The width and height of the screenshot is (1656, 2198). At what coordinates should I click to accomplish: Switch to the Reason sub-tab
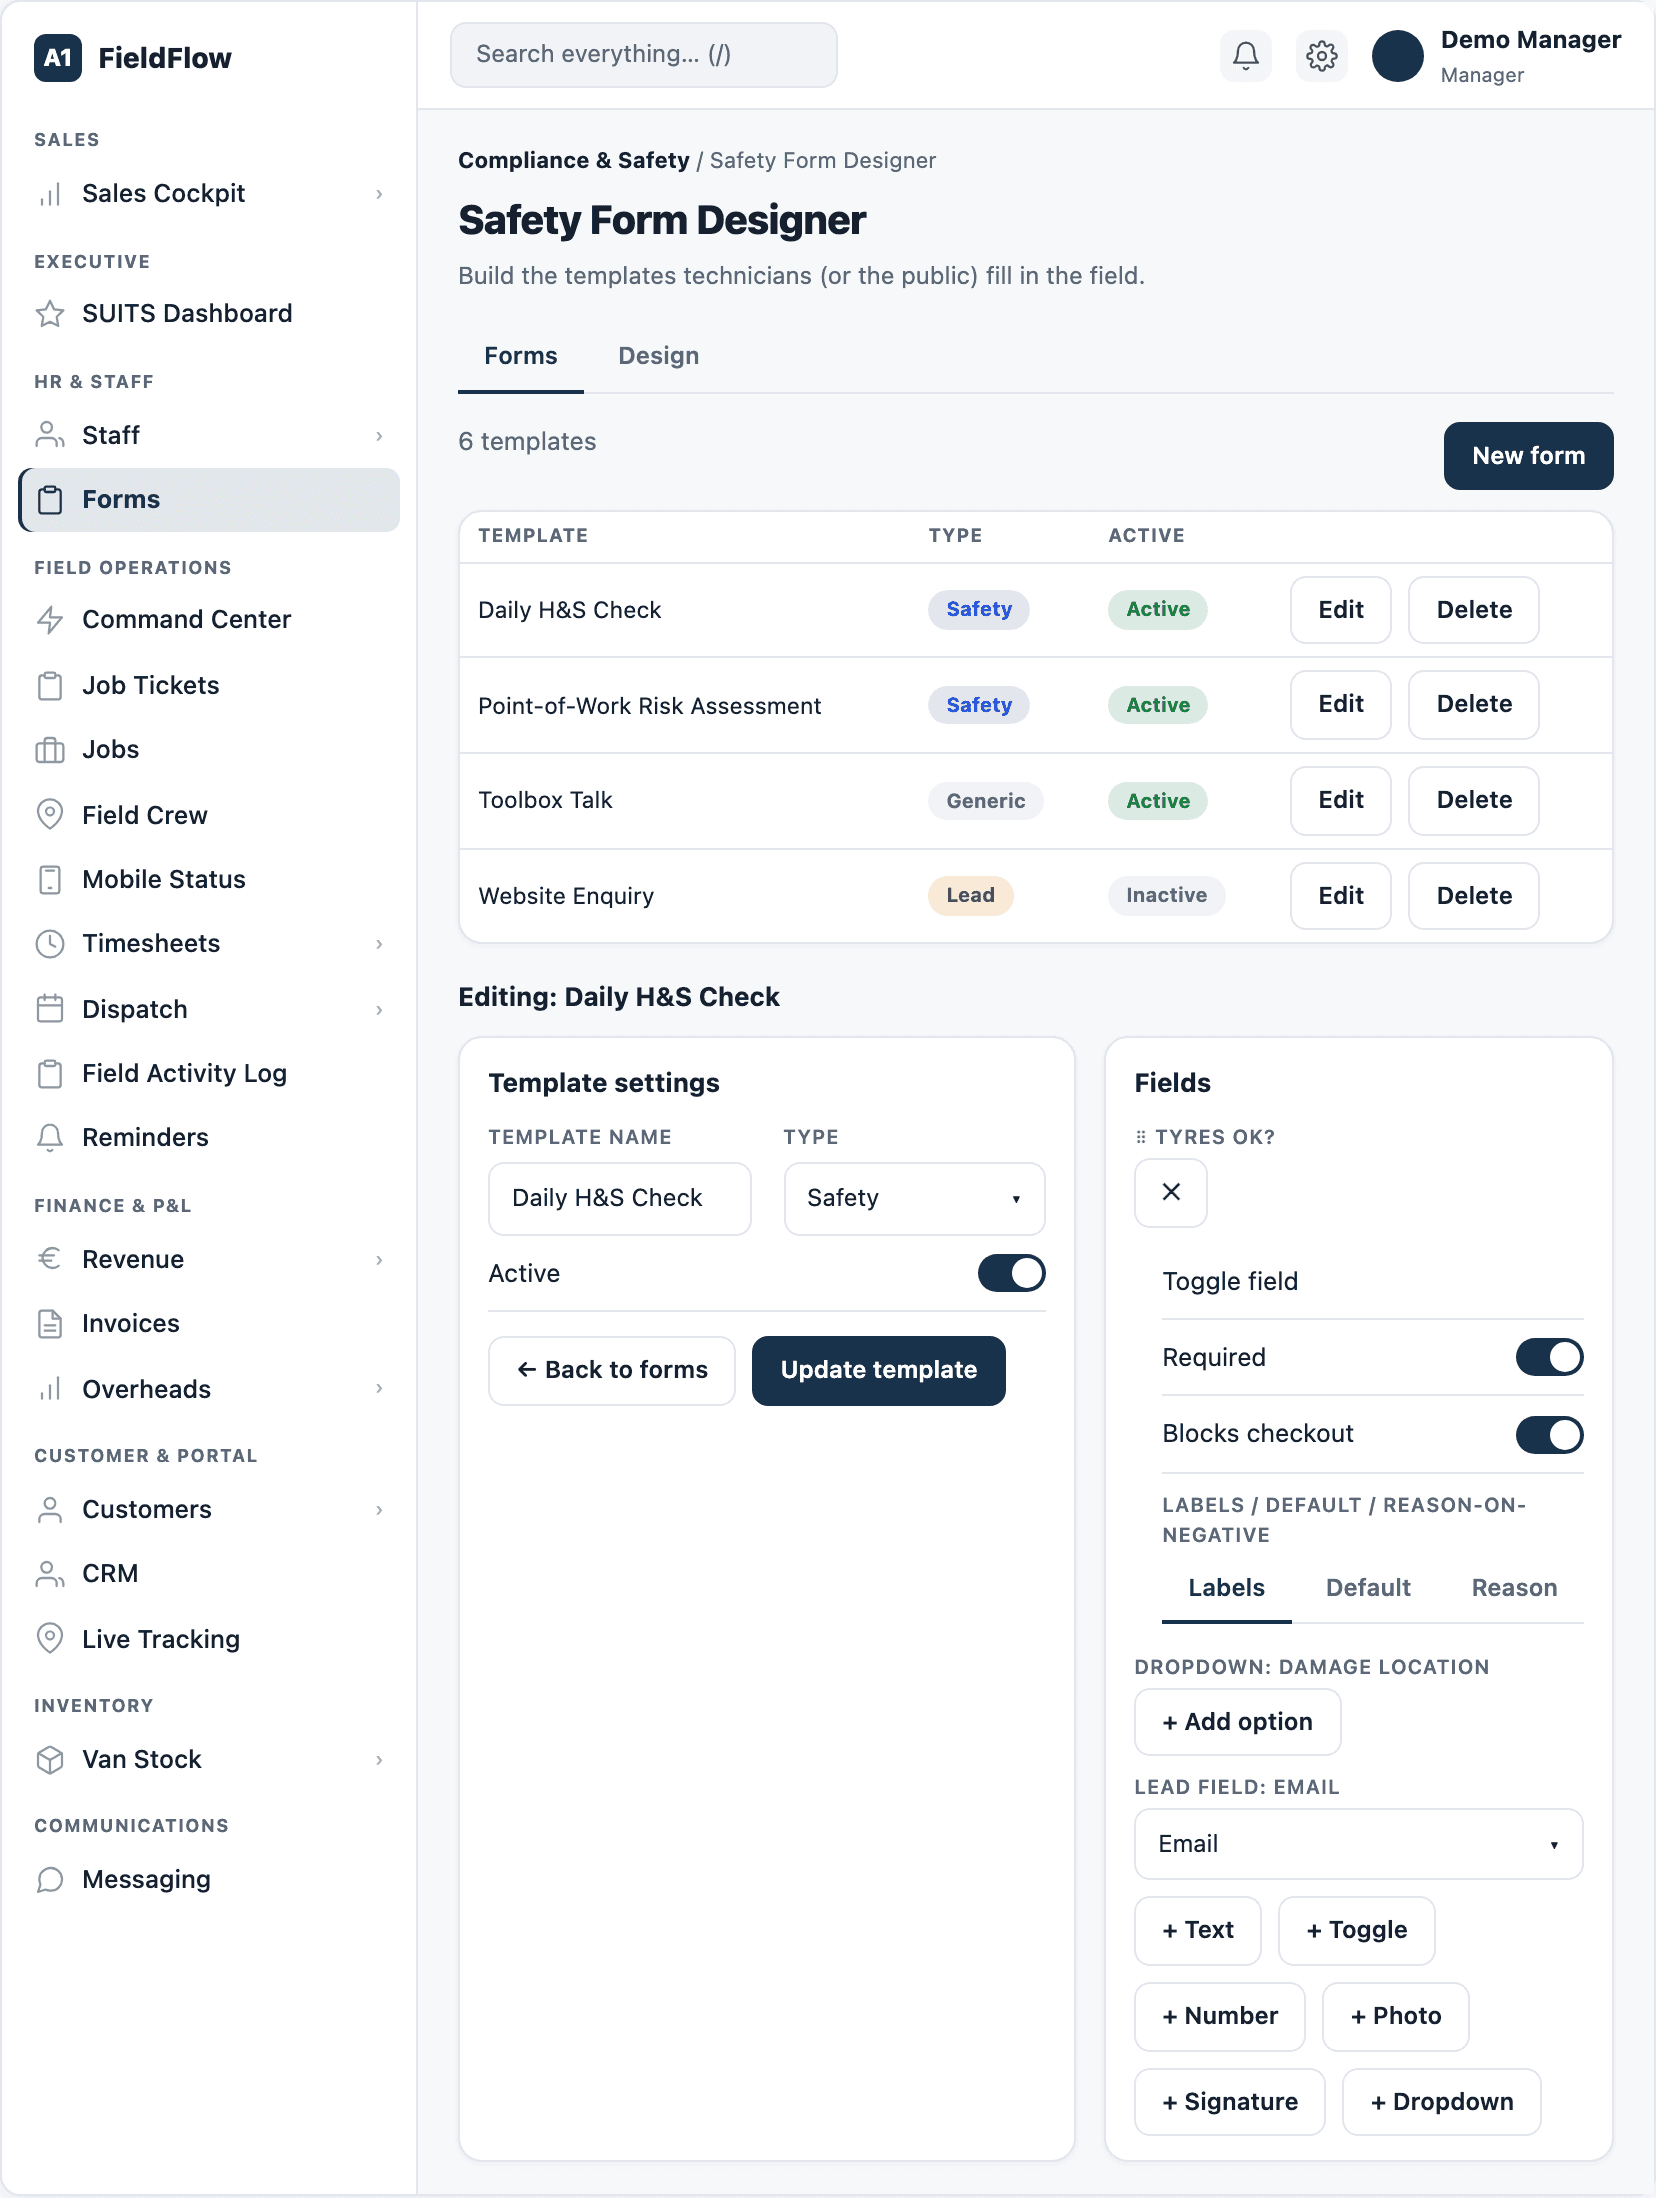[x=1514, y=1588]
